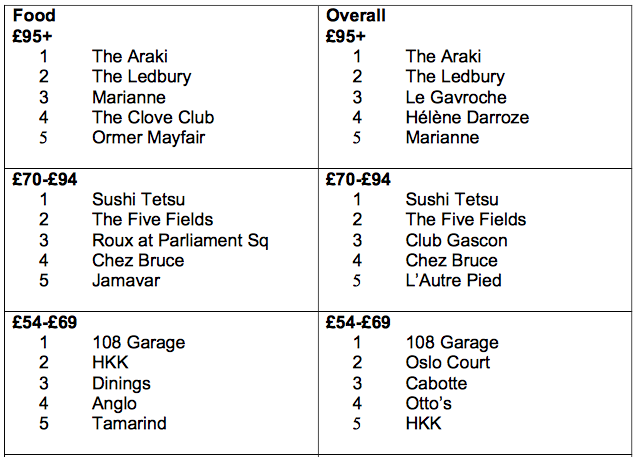This screenshot has width=636, height=457.
Task: Click "HKK" in the Food column
Action: 110,362
